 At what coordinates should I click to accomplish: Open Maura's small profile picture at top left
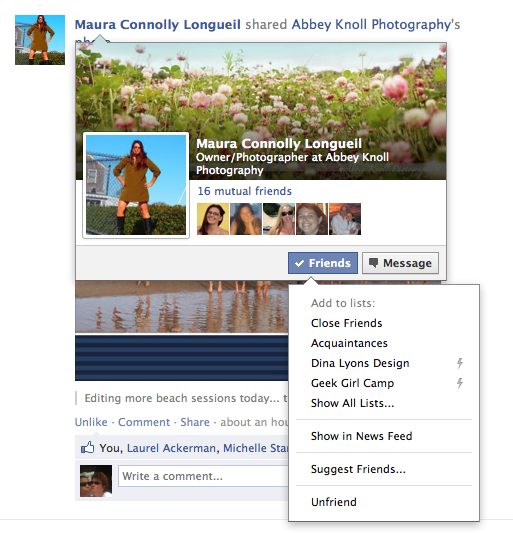(x=40, y=40)
